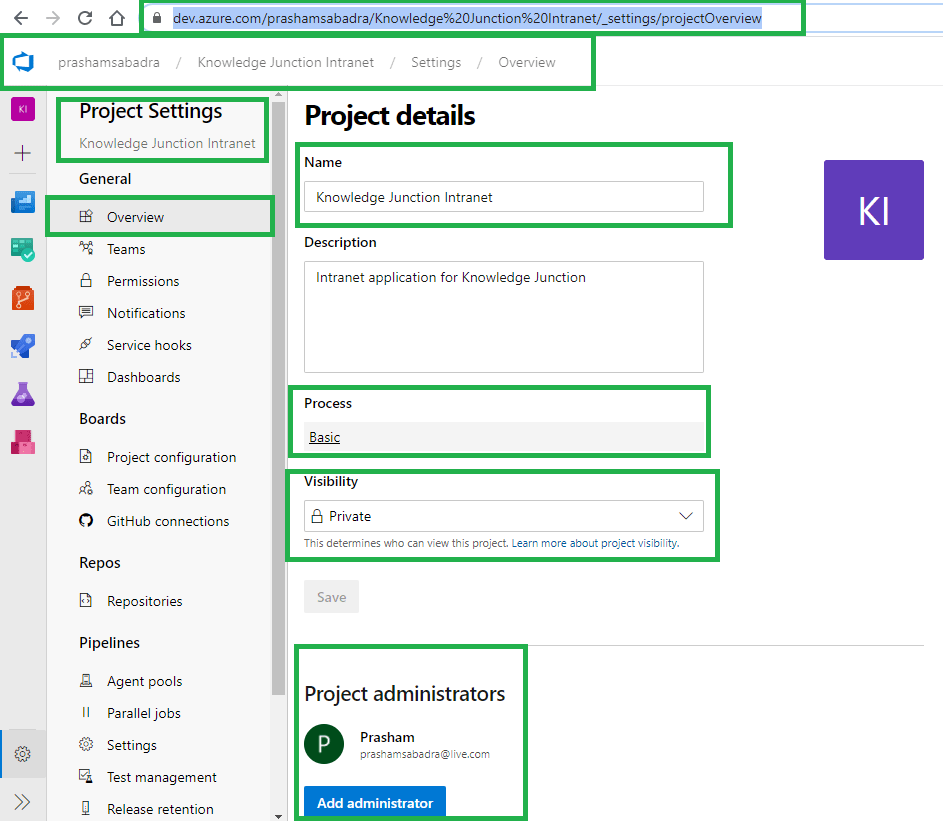The height and width of the screenshot is (821, 943).
Task: Click Prasham's green avatar
Action: (x=324, y=744)
